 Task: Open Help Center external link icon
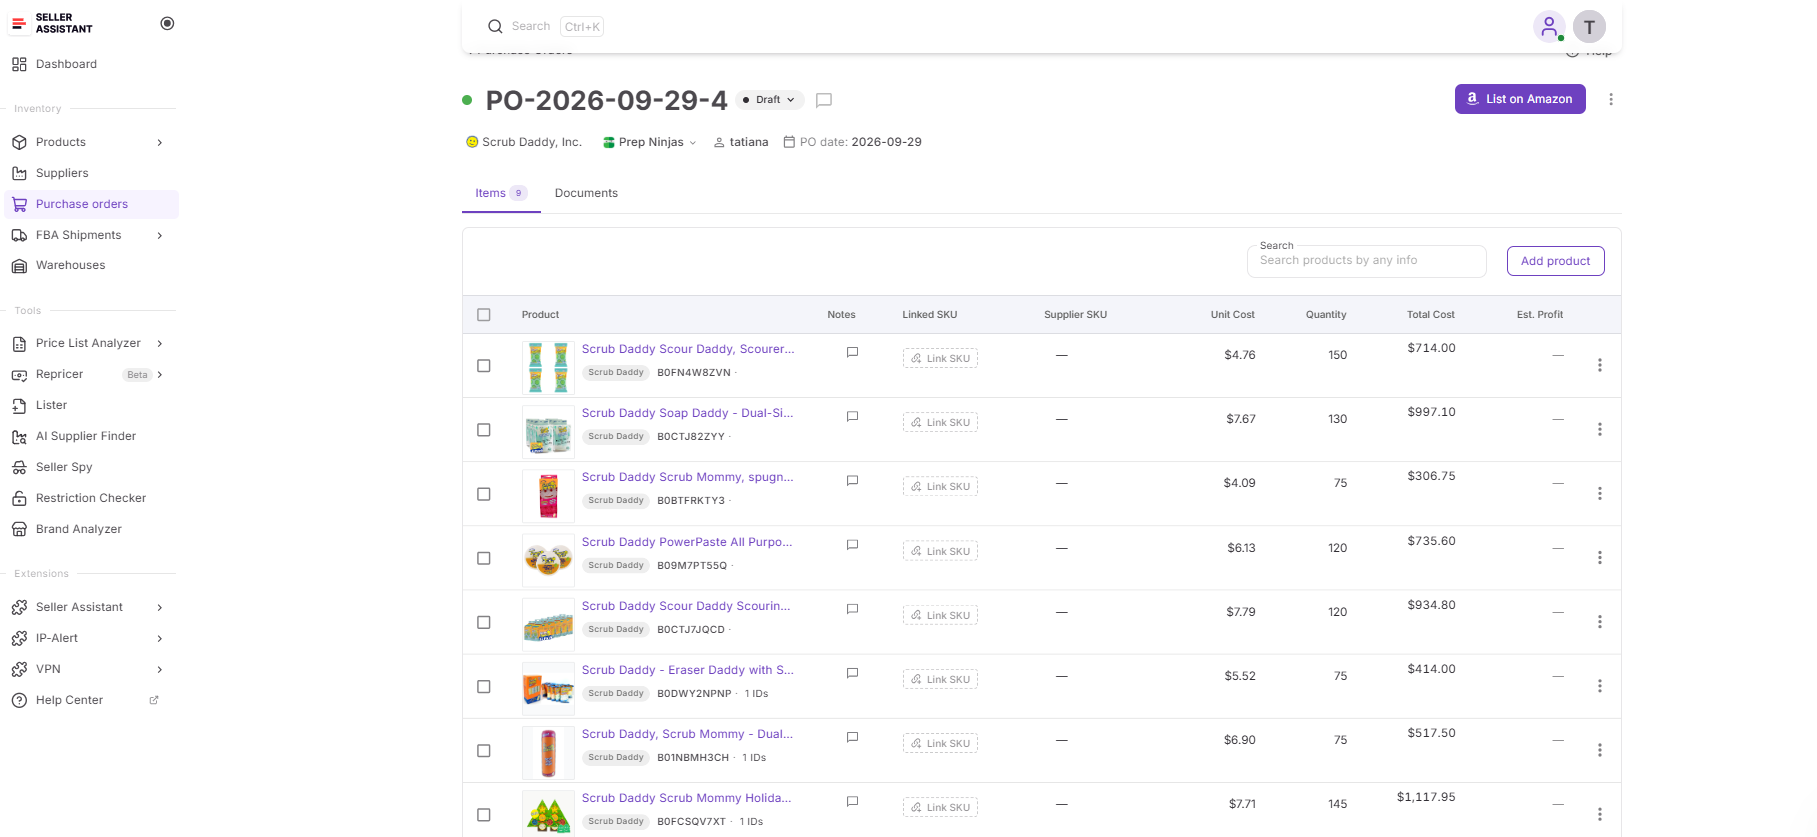(x=154, y=700)
